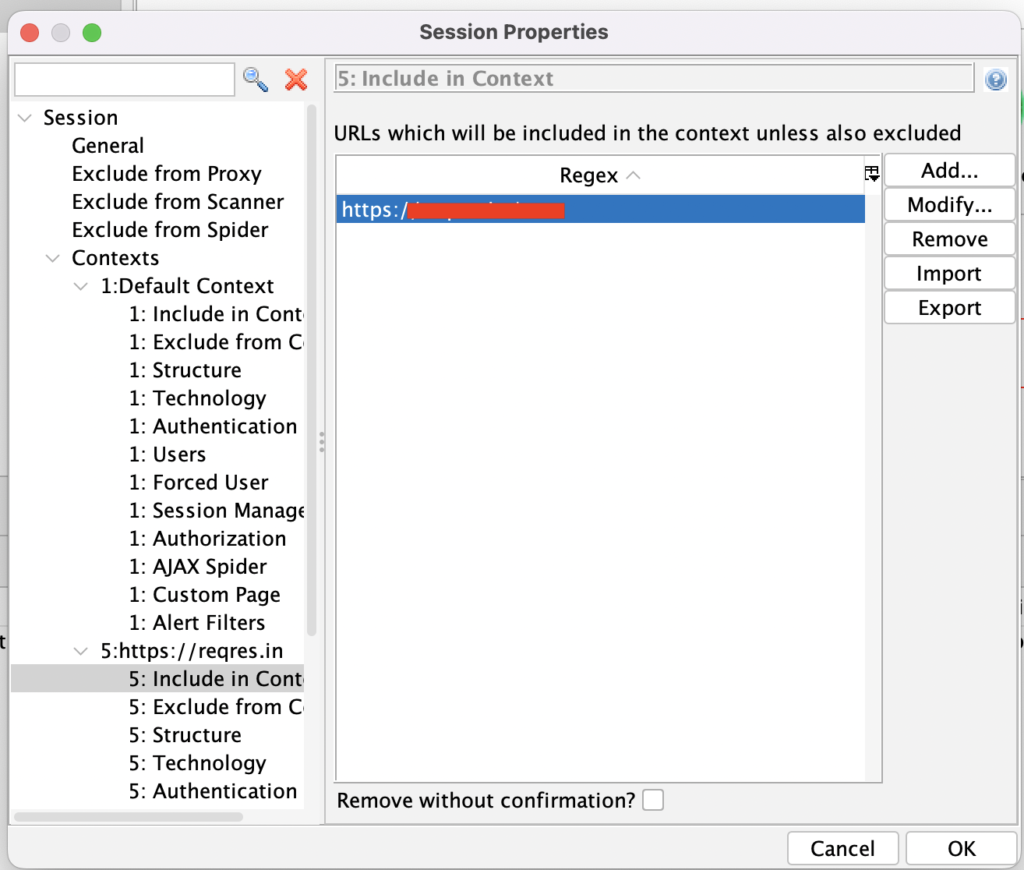Screen dimensions: 1024x870
Task: Select General in the session tree
Action: click(108, 146)
